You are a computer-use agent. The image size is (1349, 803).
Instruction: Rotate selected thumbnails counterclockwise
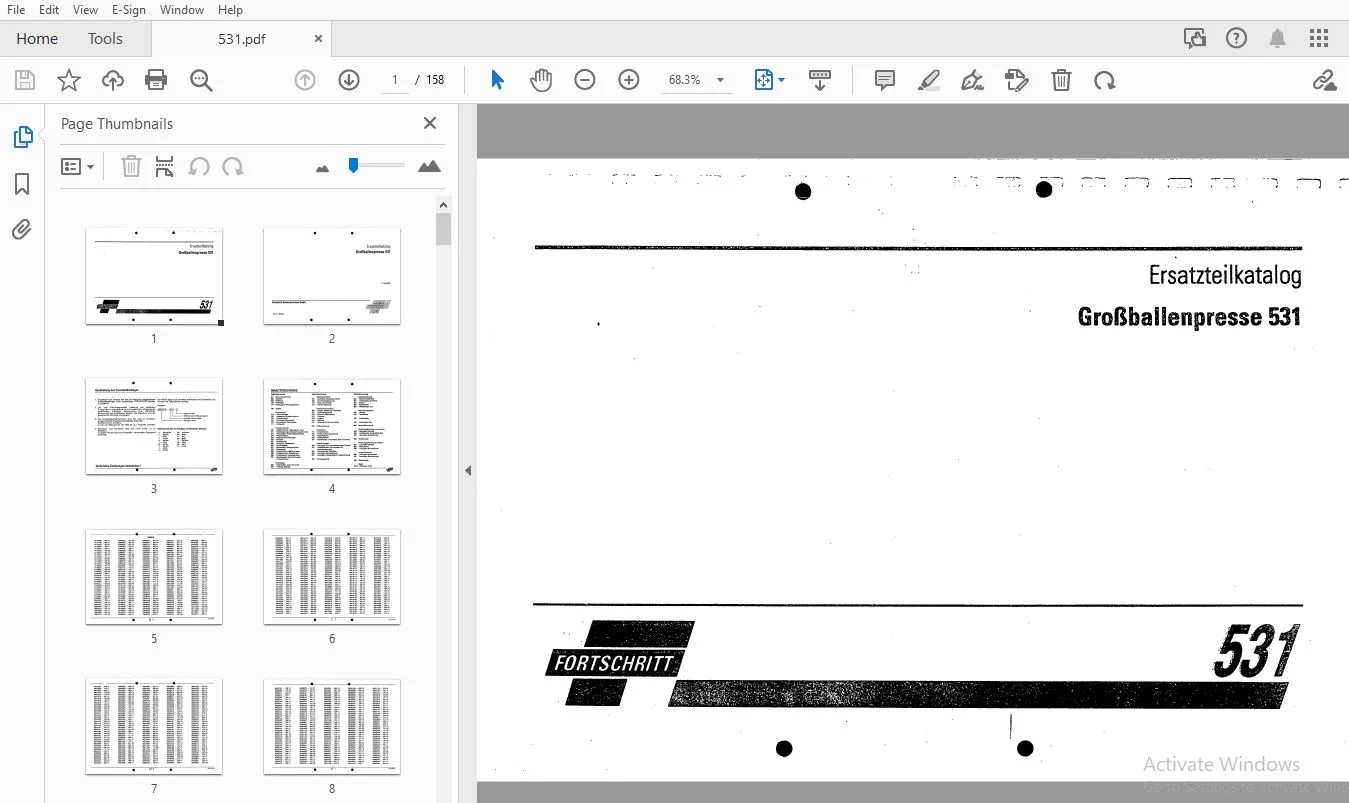click(x=199, y=167)
